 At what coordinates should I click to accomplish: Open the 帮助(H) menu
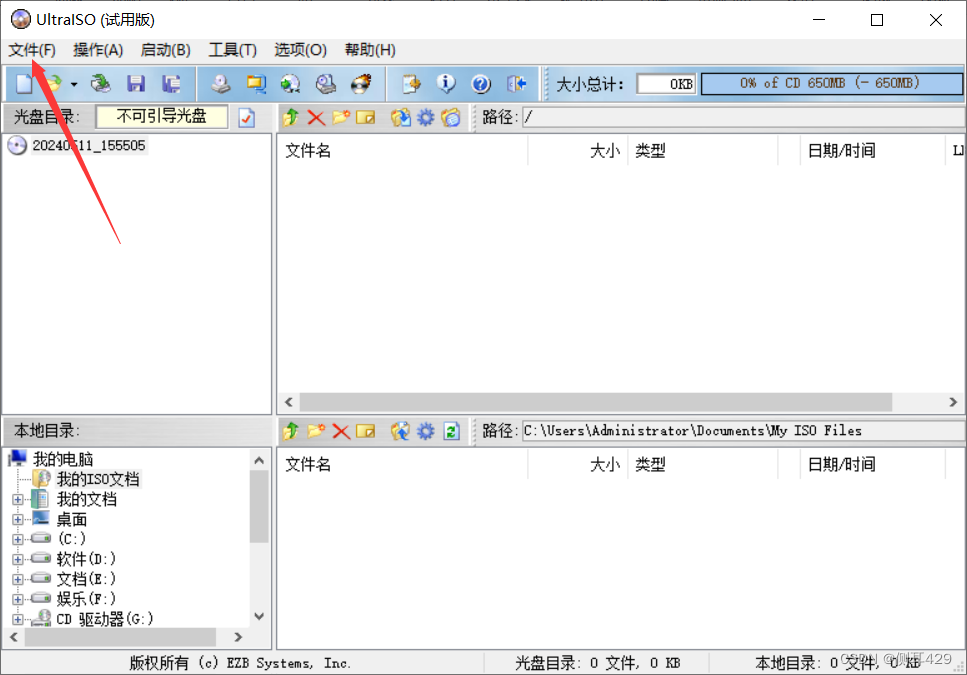[370, 50]
